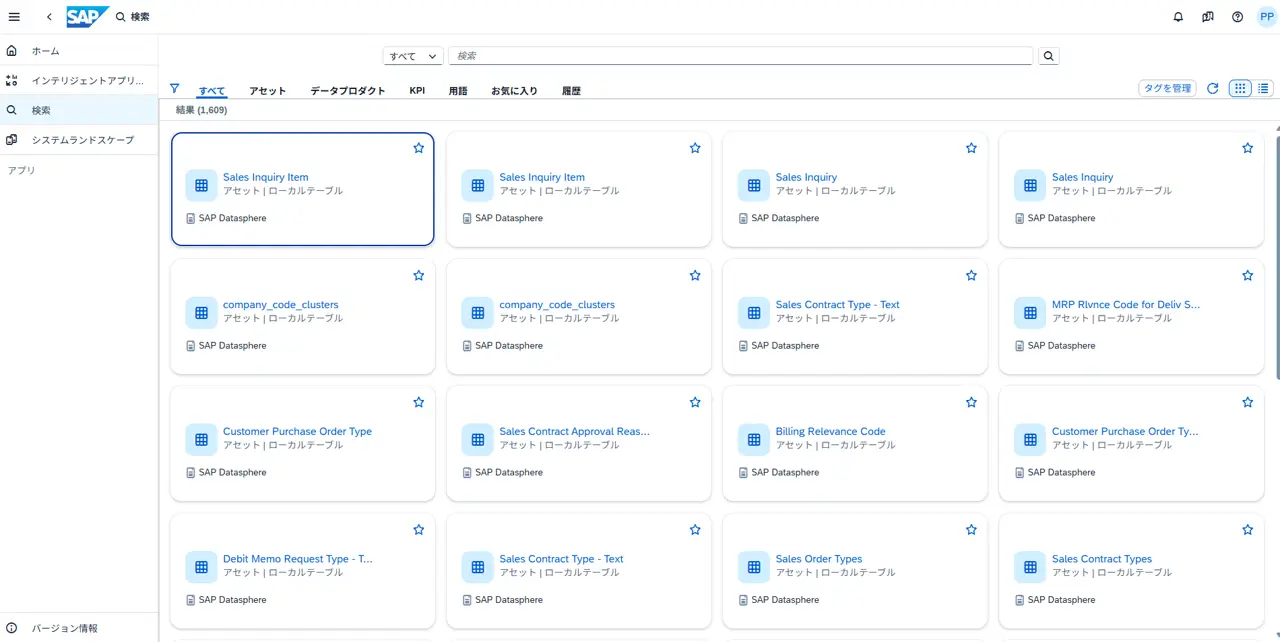Open the notifications bell icon
Image resolution: width=1280 pixels, height=642 pixels.
pyautogui.click(x=1178, y=17)
